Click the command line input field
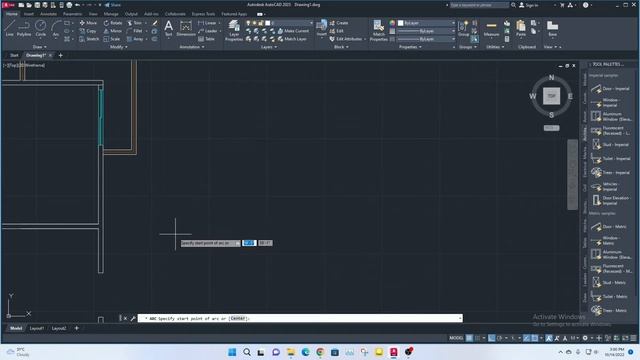This screenshot has height=360, width=640. click(x=300, y=318)
